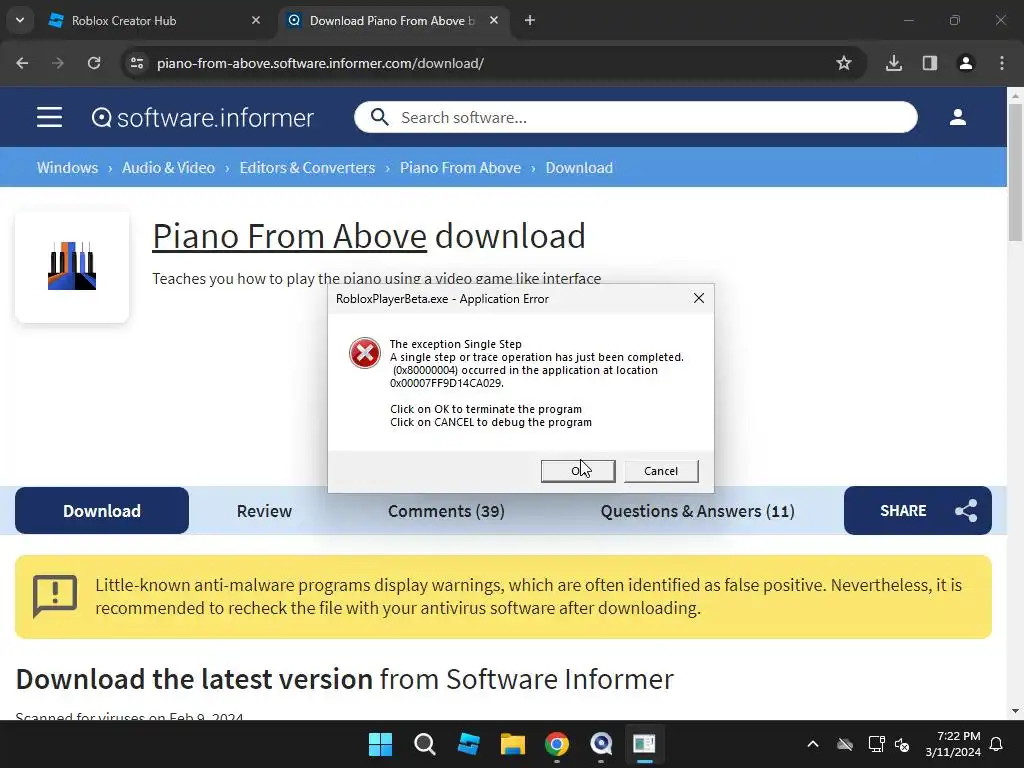Open the Chrome downloads icon

point(893,63)
